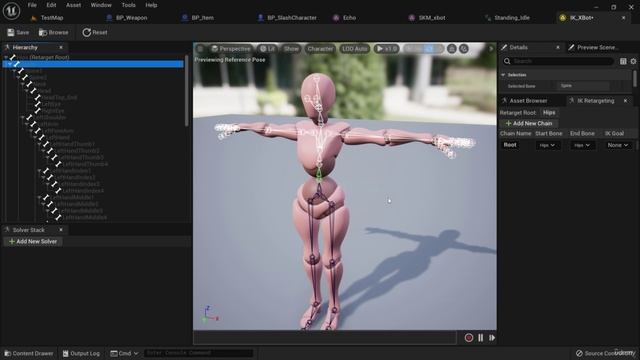Image resolution: width=640 pixels, height=360 pixels.
Task: Open the Asset menu
Action: coord(73,5)
